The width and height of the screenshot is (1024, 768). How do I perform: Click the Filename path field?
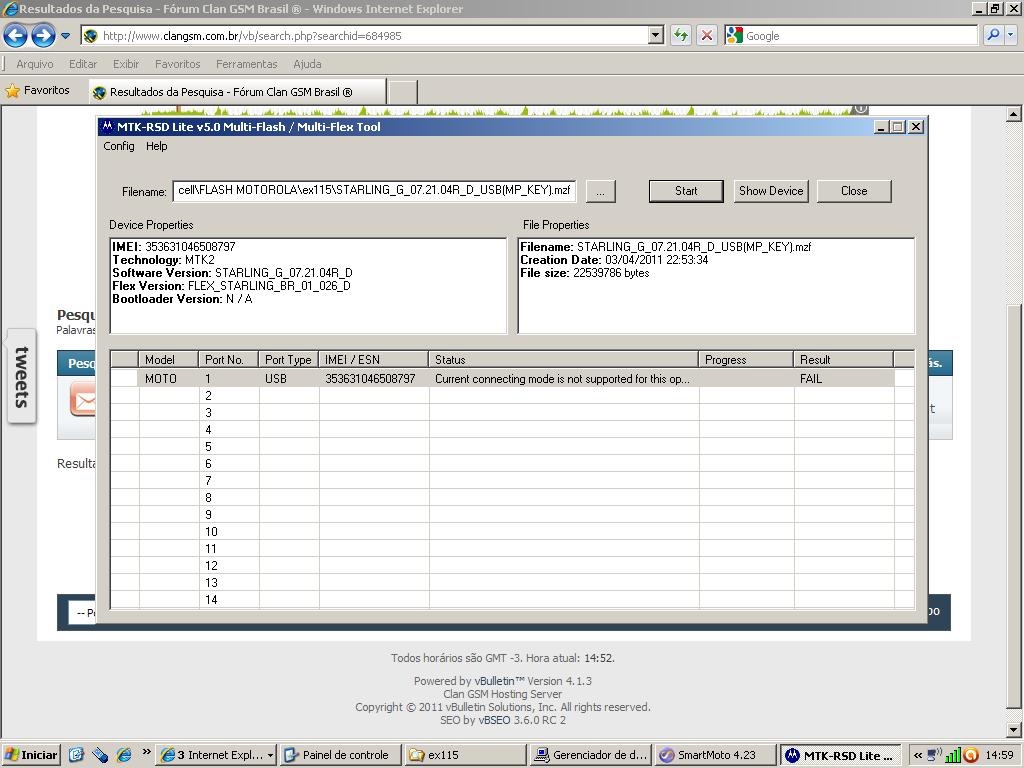coord(374,191)
